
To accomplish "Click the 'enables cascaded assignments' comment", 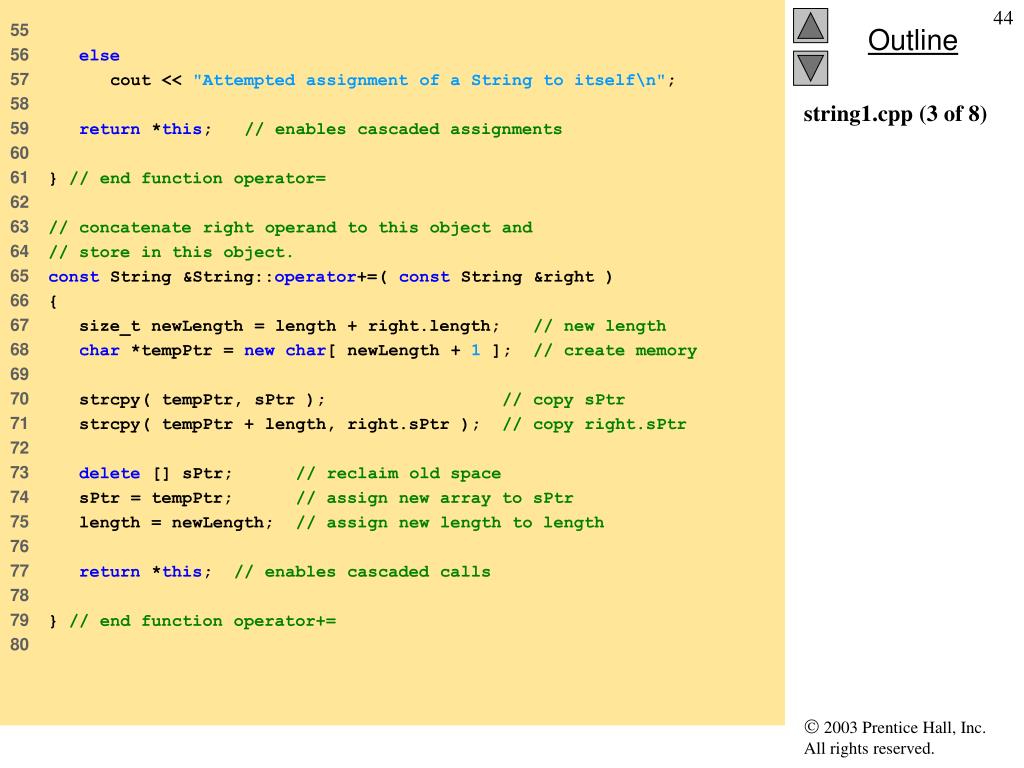I will [x=418, y=129].
